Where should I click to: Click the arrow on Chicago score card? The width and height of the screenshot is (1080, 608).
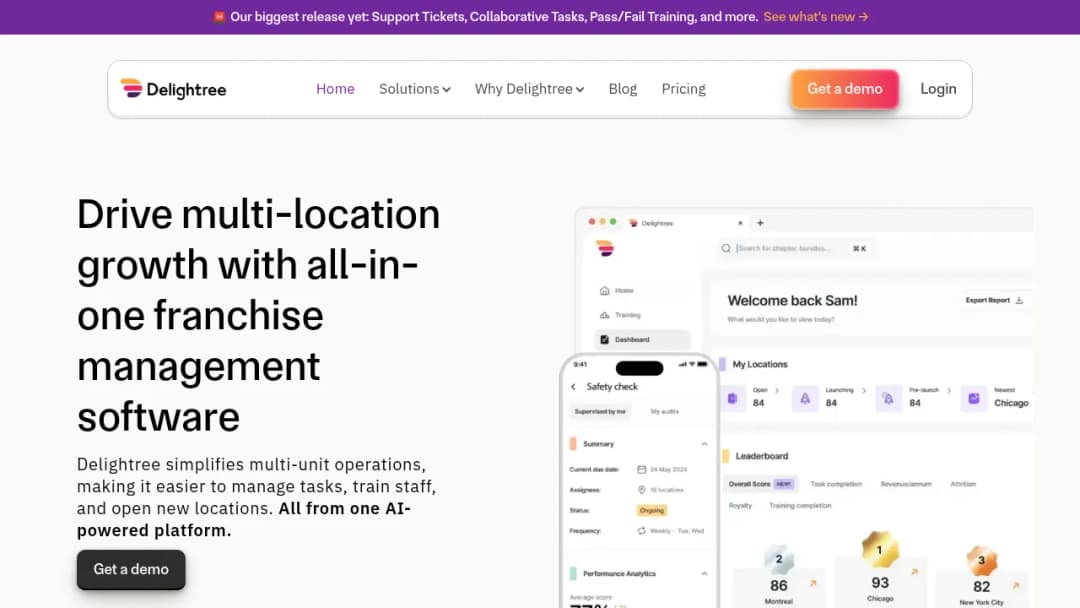(915, 572)
